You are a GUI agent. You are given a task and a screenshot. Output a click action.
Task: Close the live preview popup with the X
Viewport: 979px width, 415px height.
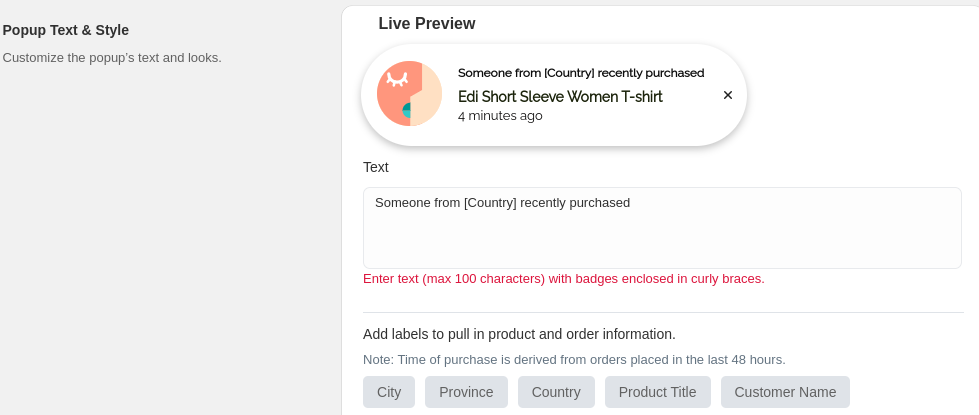click(x=727, y=95)
